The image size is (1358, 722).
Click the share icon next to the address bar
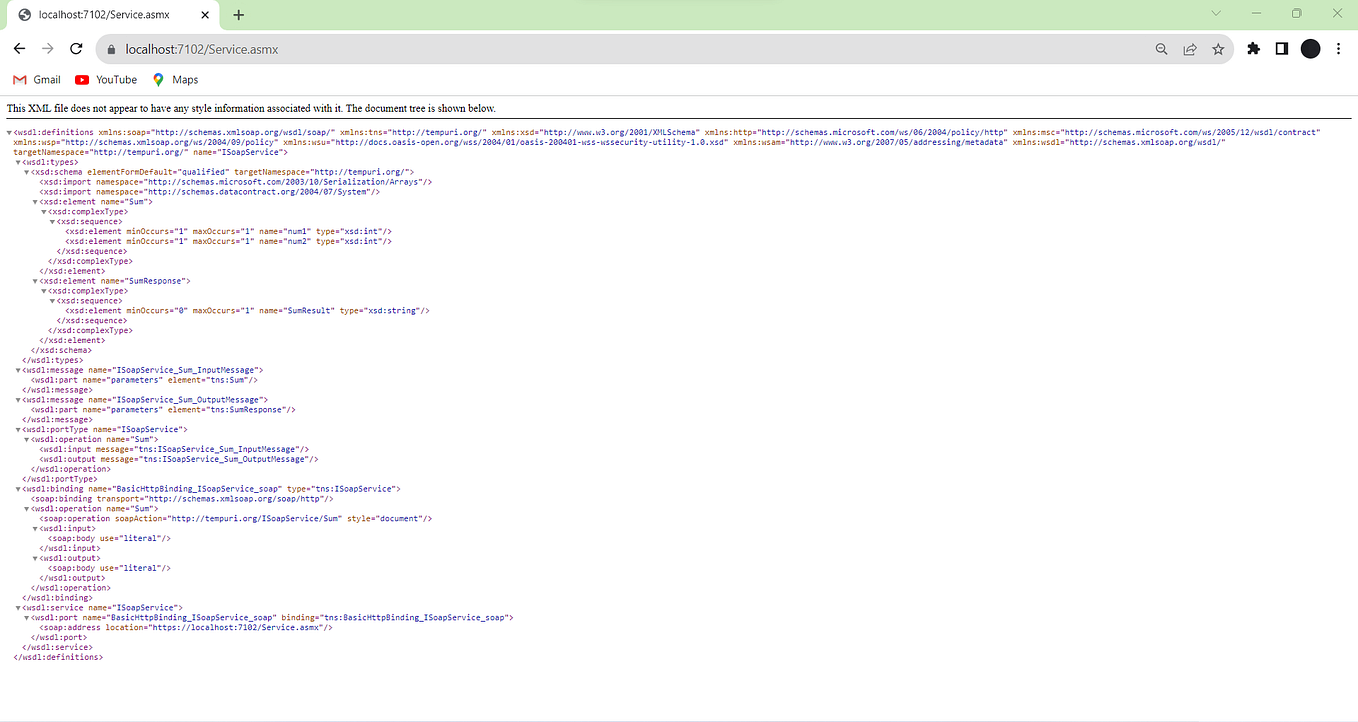pos(1189,48)
